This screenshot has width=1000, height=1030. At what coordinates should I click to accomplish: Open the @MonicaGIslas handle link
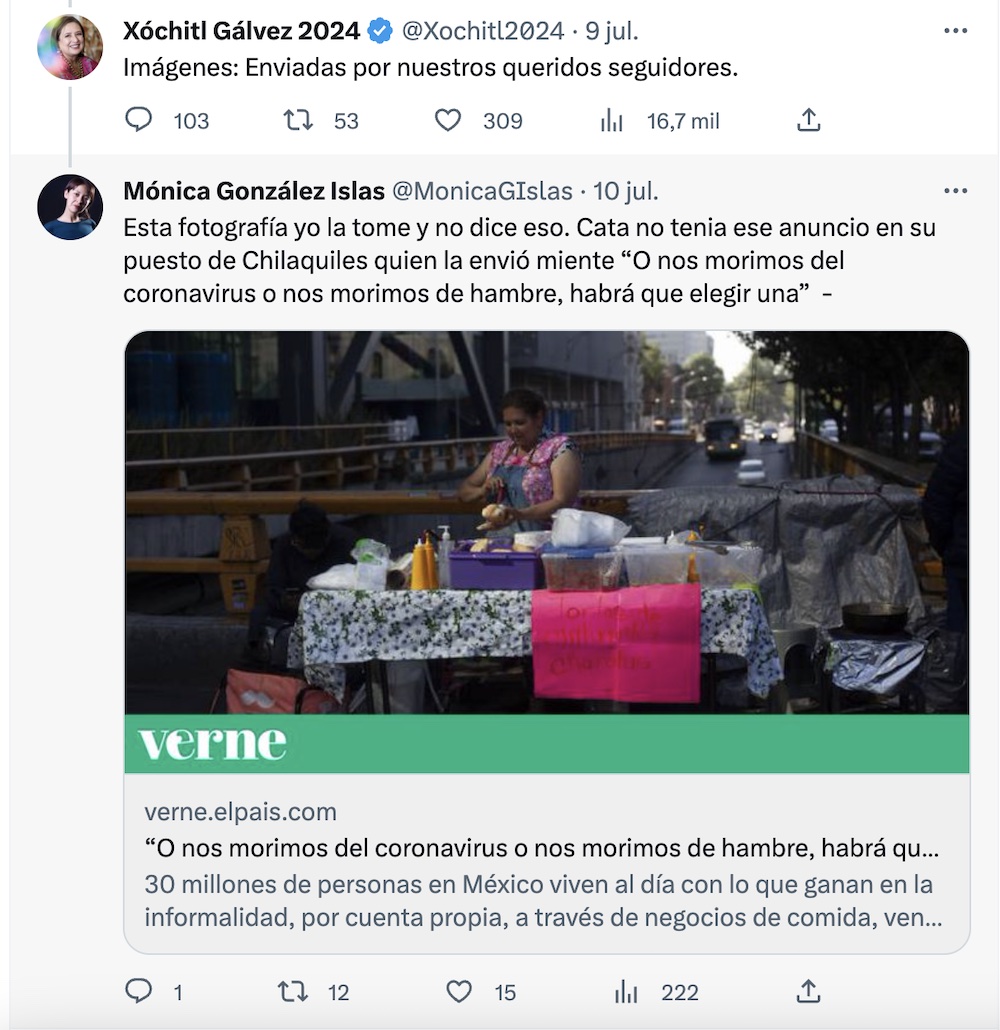481,191
